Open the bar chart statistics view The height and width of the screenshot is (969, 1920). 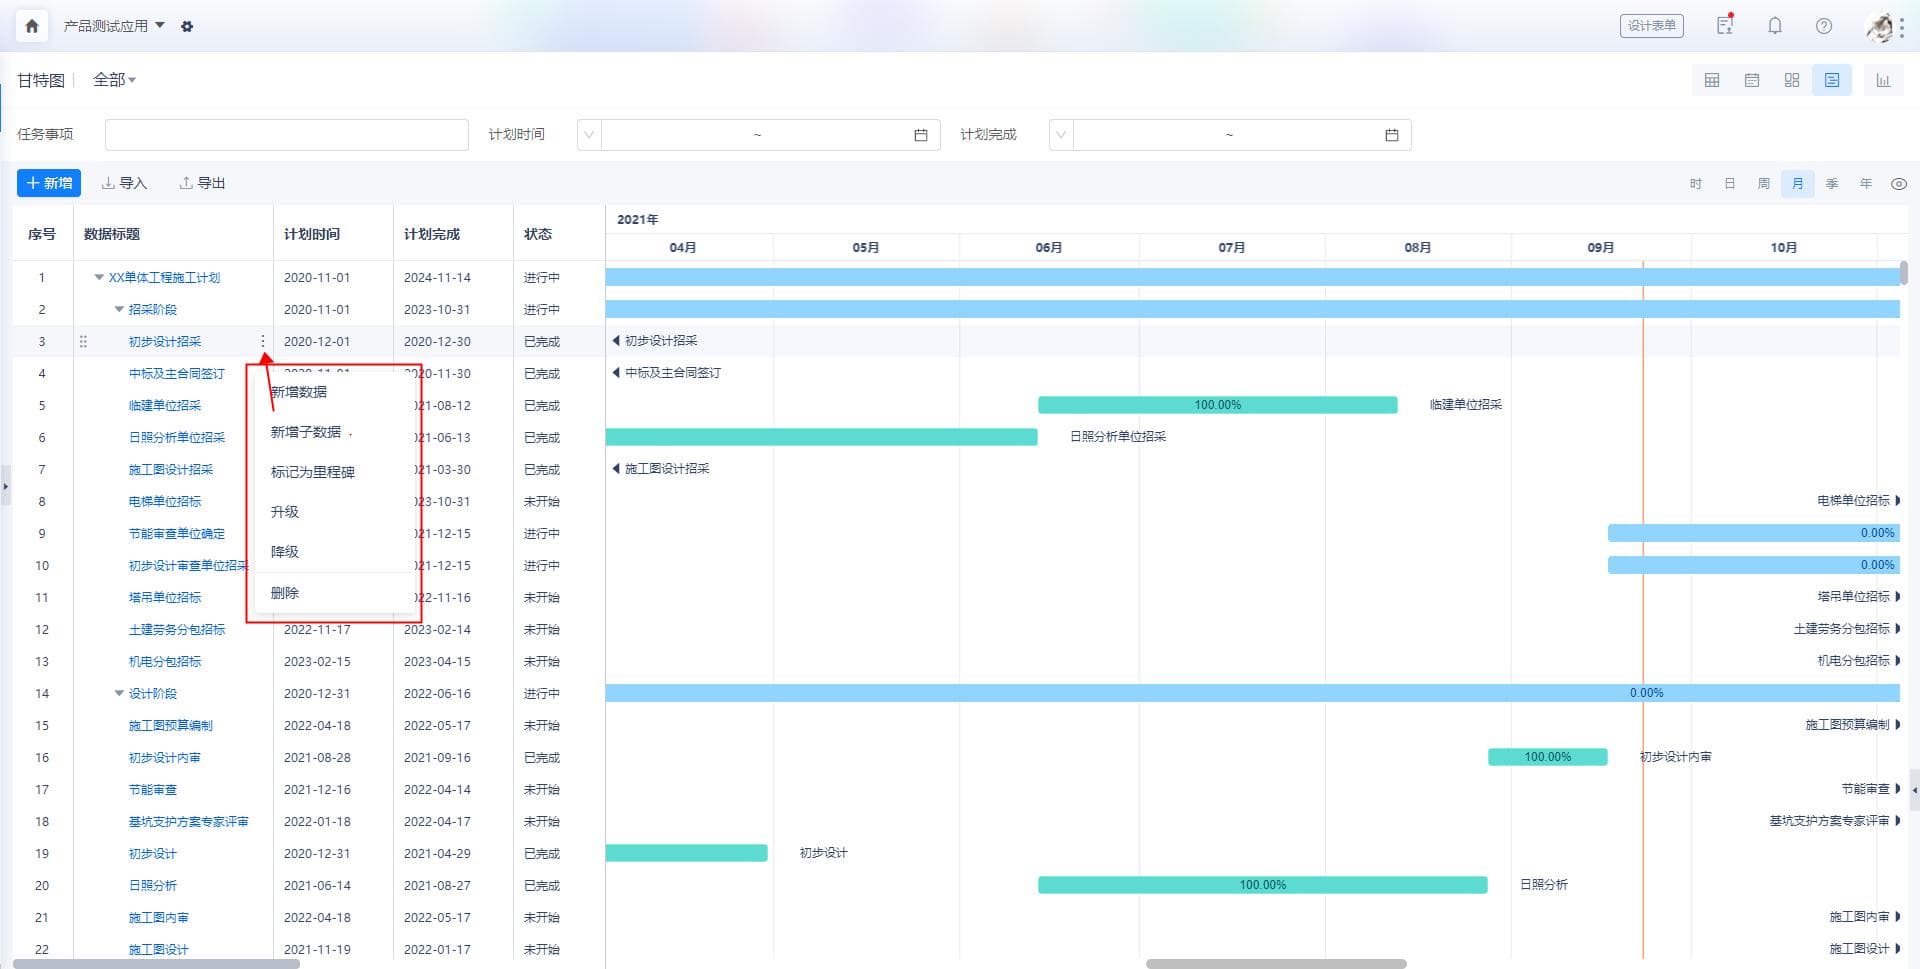tap(1883, 80)
